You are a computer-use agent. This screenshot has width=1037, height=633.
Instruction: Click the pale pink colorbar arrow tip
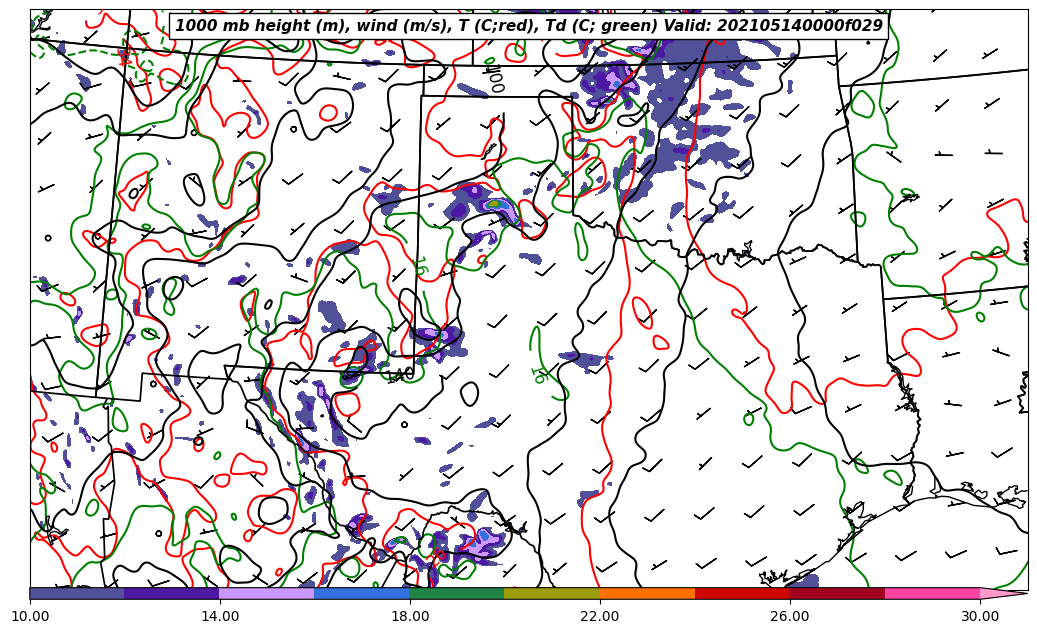(x=1003, y=593)
